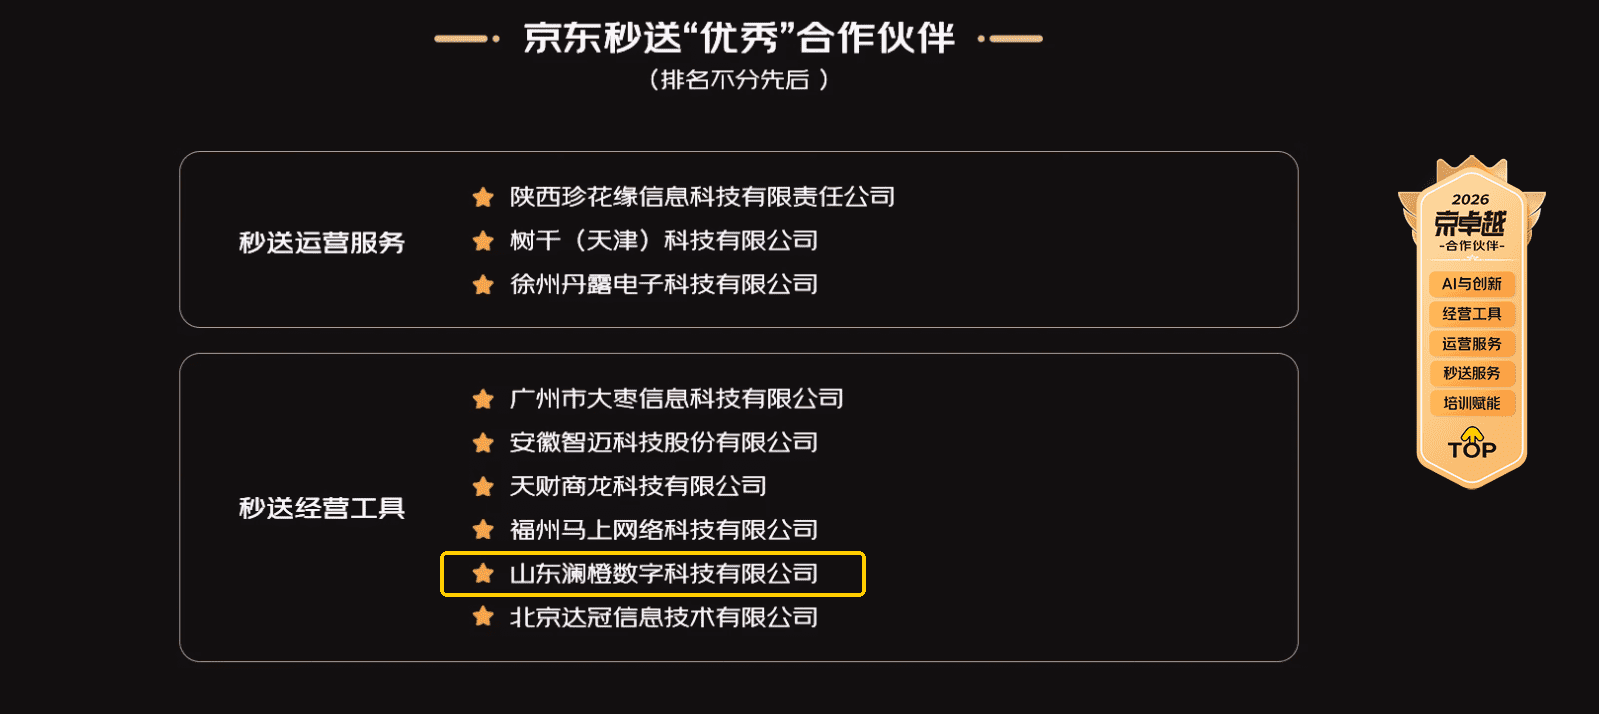Image resolution: width=1599 pixels, height=714 pixels.
Task: Click the highlighted 山东澜橙数字科技有限公司 name
Action: [x=663, y=574]
